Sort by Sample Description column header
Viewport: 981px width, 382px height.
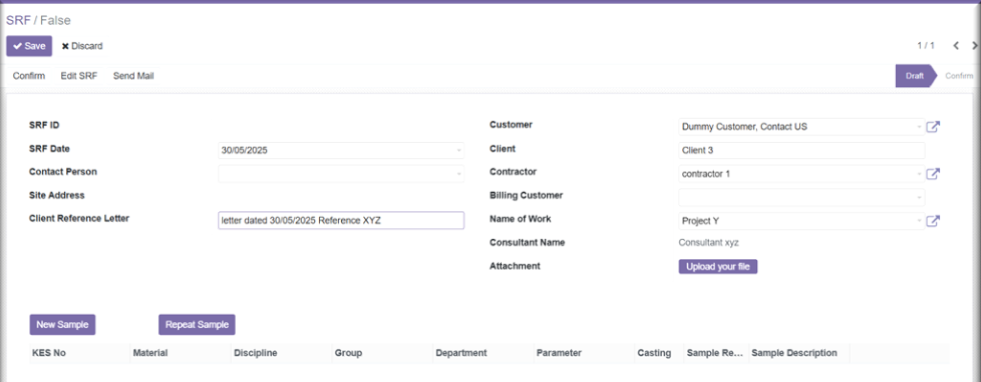798,353
